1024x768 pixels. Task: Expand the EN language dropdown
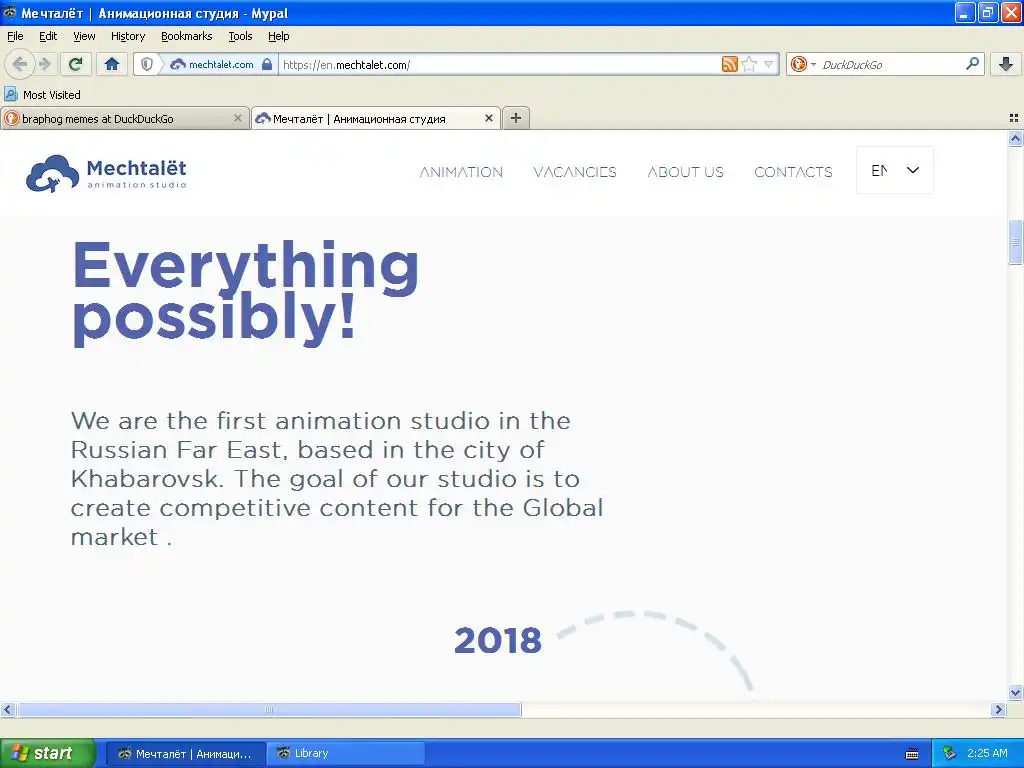point(895,170)
